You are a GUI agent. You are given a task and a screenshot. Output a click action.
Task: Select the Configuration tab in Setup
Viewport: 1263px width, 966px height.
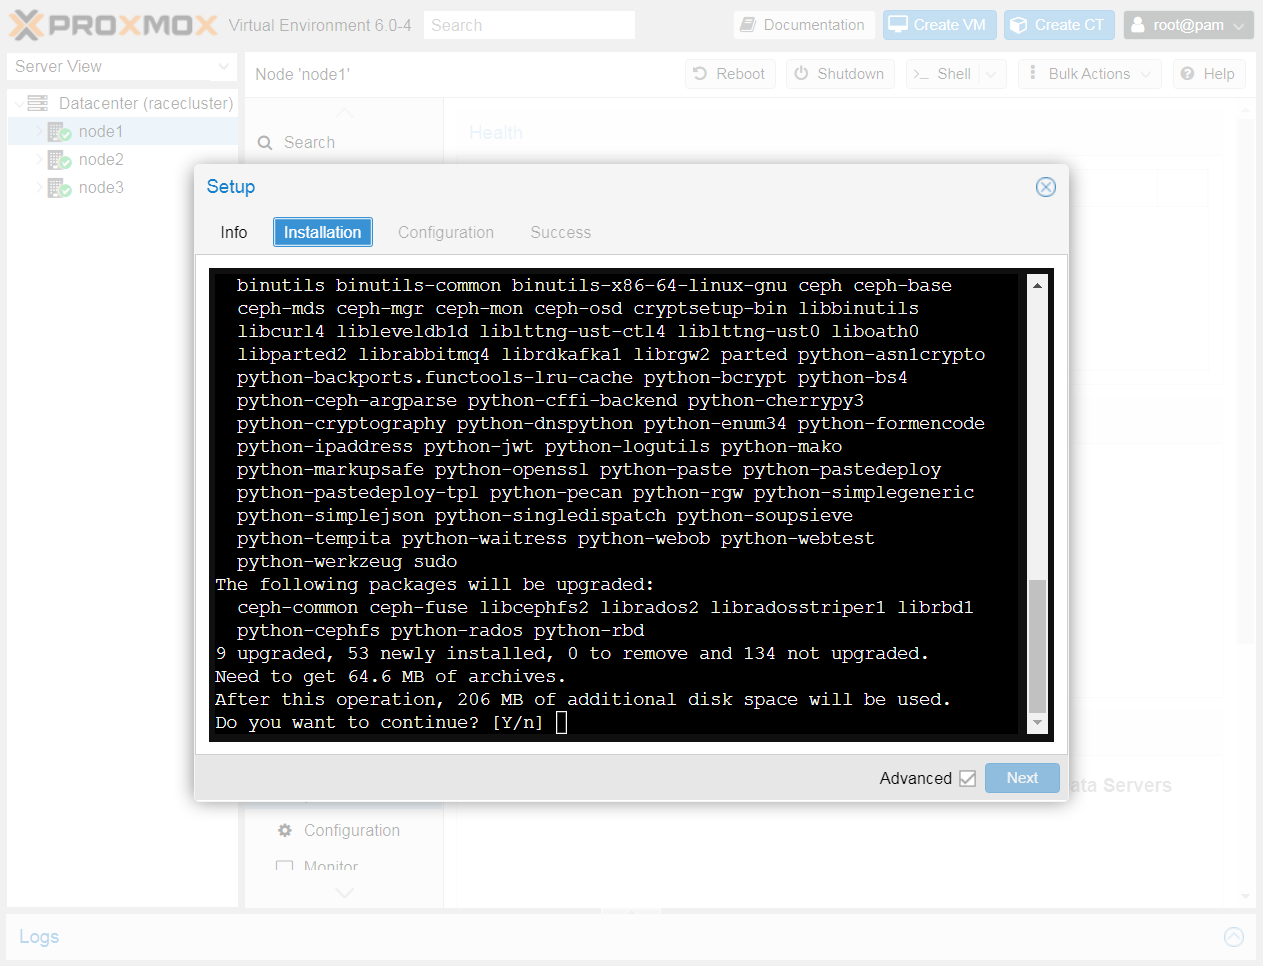[446, 232]
